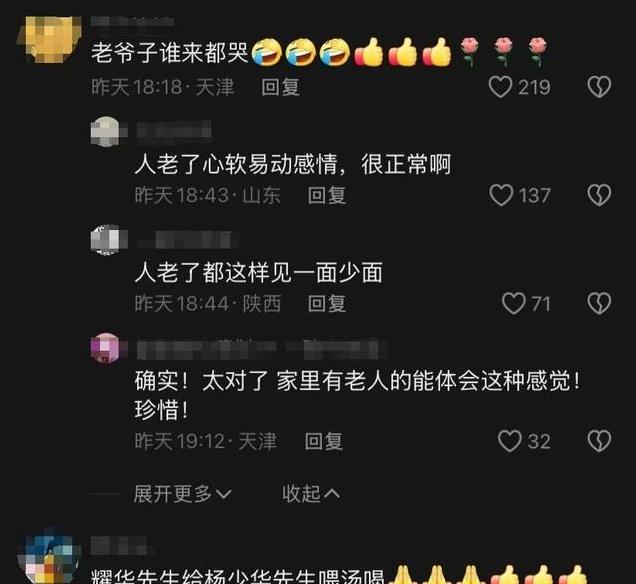
Task: Reply to the 昨天18:18 天津 comment
Action: point(280,87)
